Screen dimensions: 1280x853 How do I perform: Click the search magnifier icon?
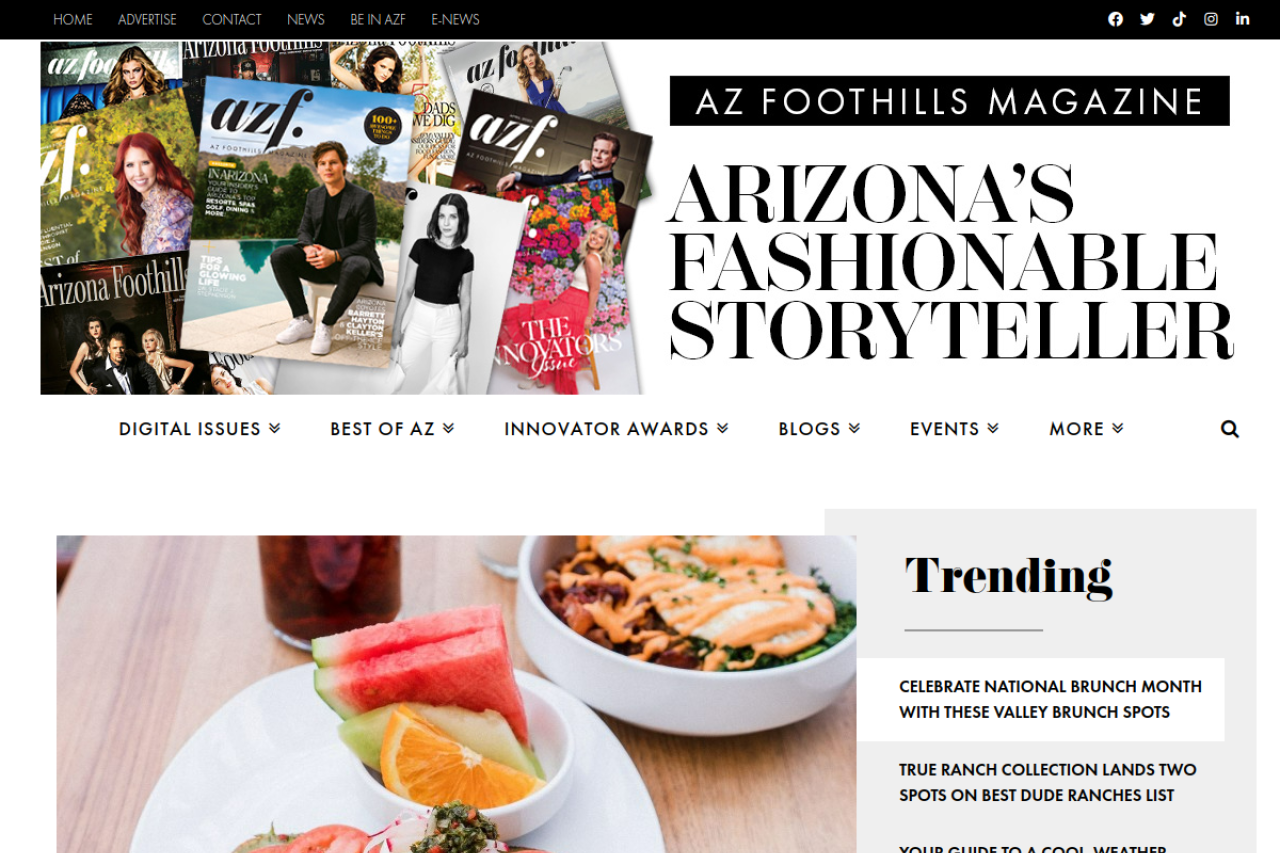point(1230,429)
